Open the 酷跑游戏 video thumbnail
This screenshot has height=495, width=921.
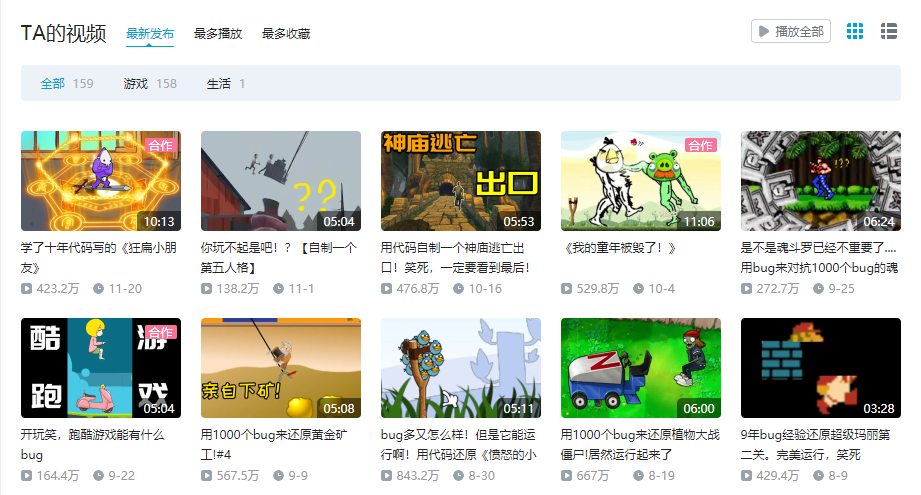(x=101, y=368)
